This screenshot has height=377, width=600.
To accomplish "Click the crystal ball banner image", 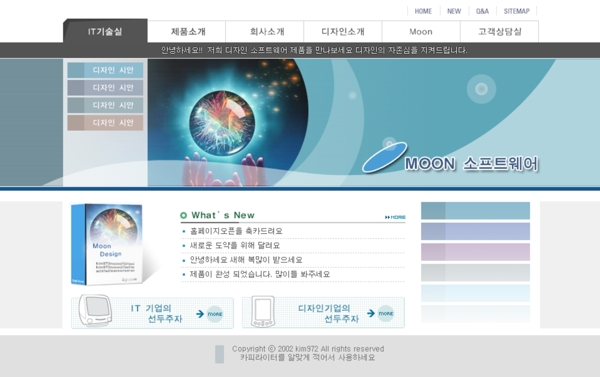I will point(228,122).
